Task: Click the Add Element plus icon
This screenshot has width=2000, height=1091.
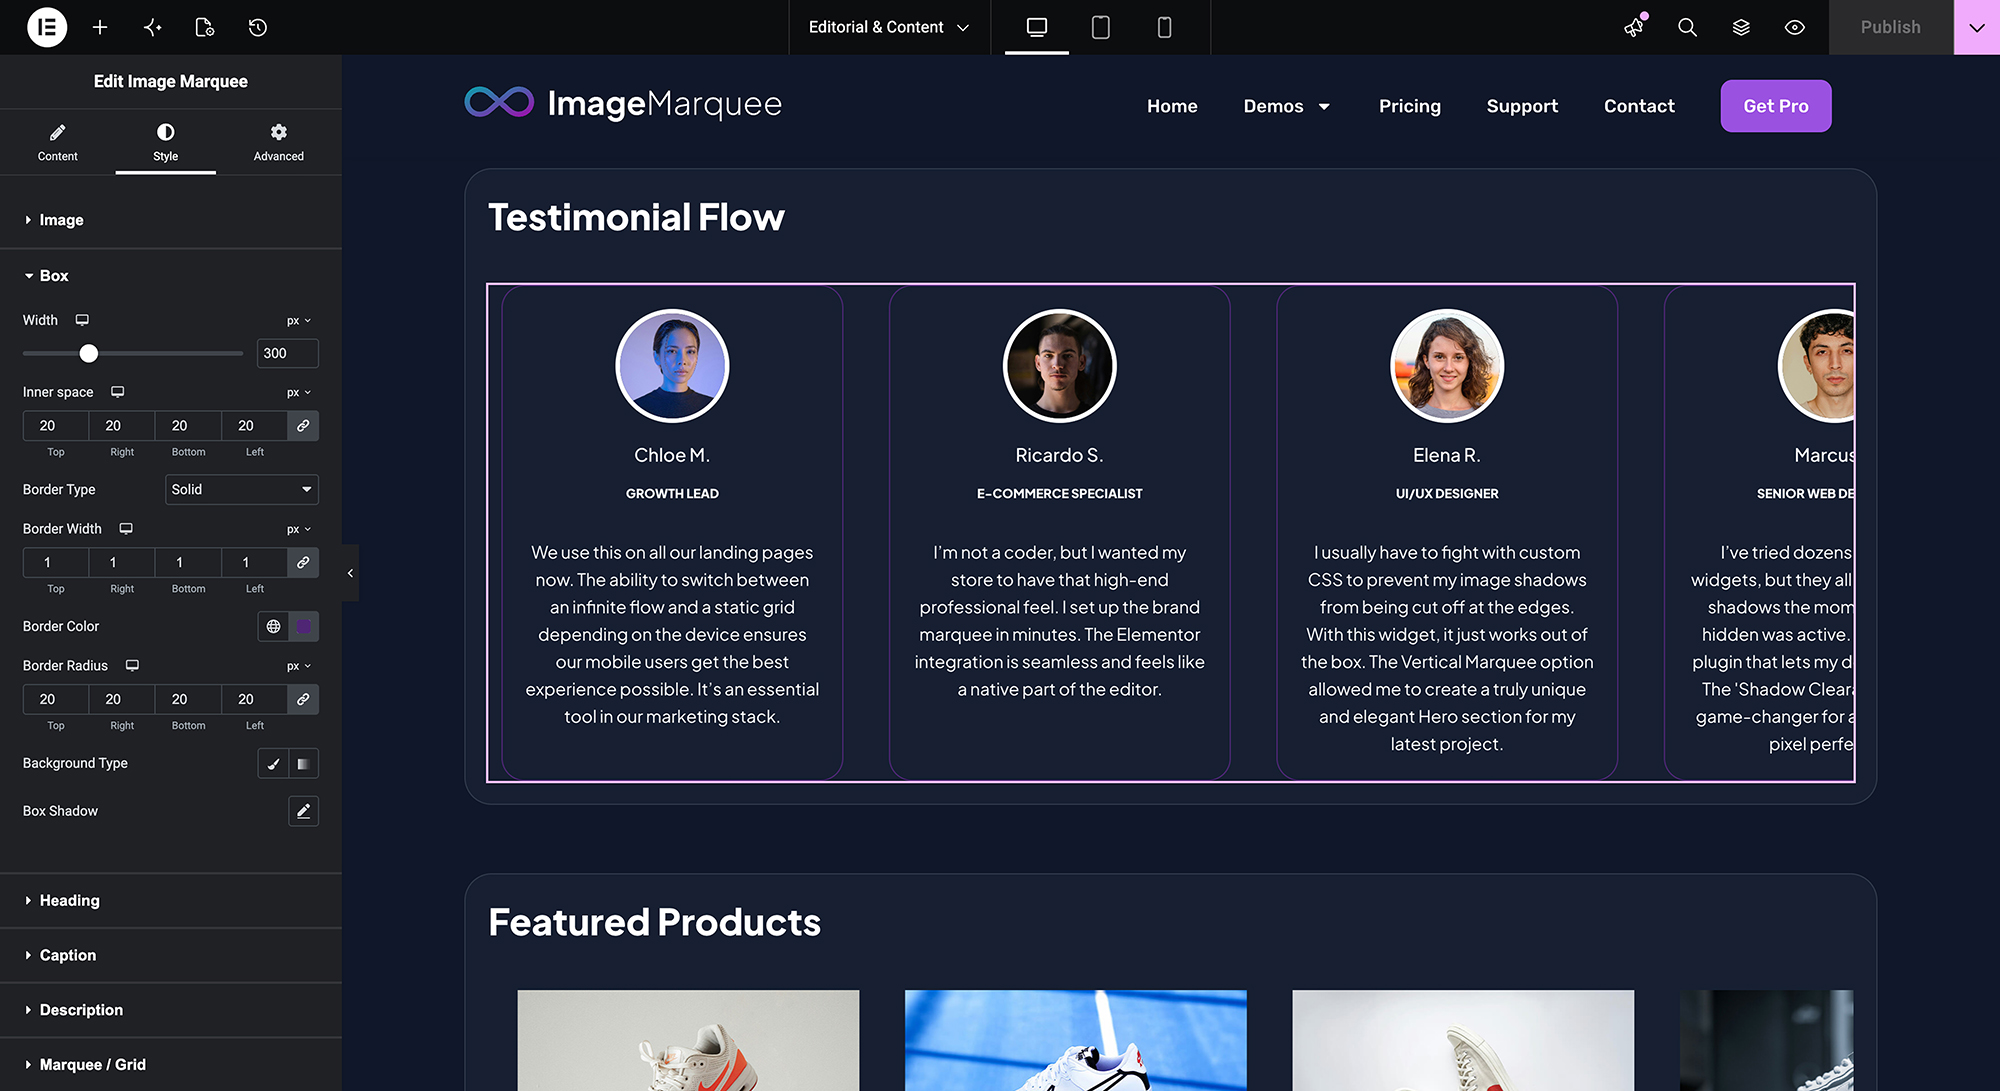Action: click(100, 27)
